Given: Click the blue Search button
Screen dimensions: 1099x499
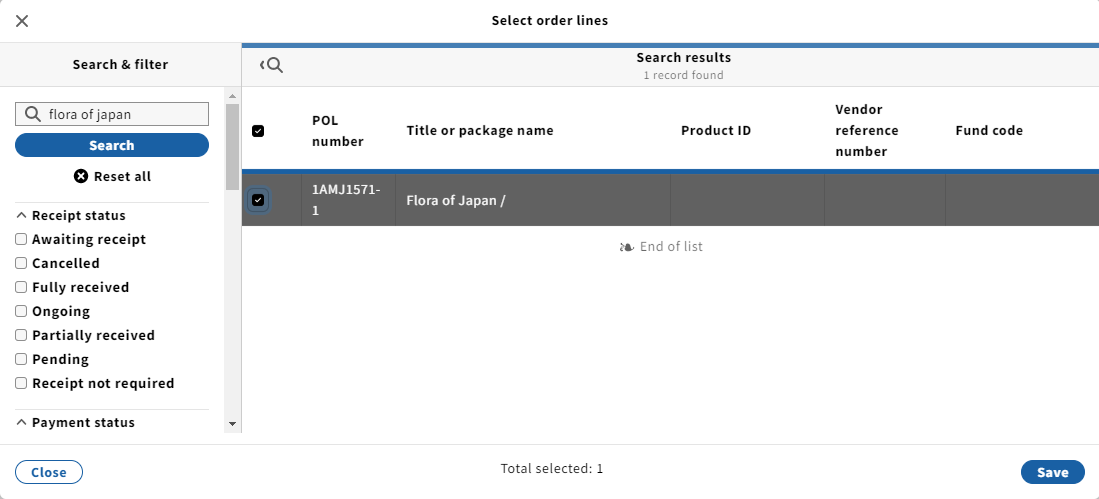Looking at the screenshot, I should point(111,145).
